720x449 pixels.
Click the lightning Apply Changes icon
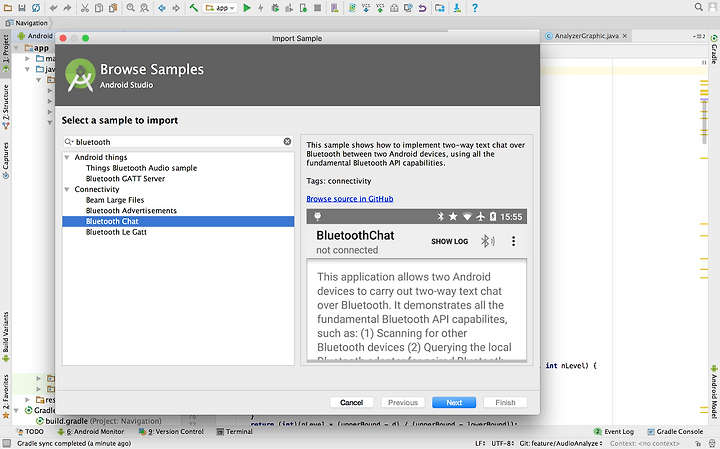point(260,8)
